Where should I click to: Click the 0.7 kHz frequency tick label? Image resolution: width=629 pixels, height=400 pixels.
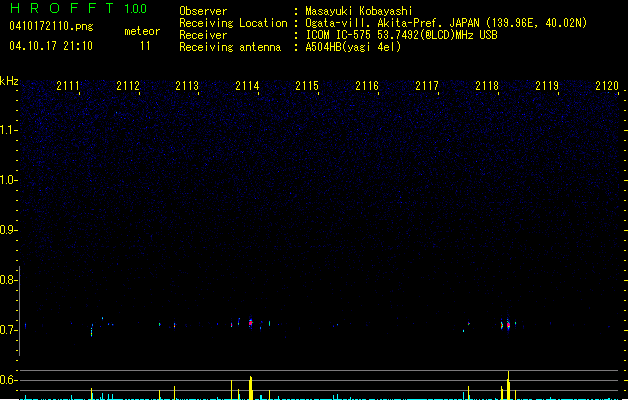[8, 330]
